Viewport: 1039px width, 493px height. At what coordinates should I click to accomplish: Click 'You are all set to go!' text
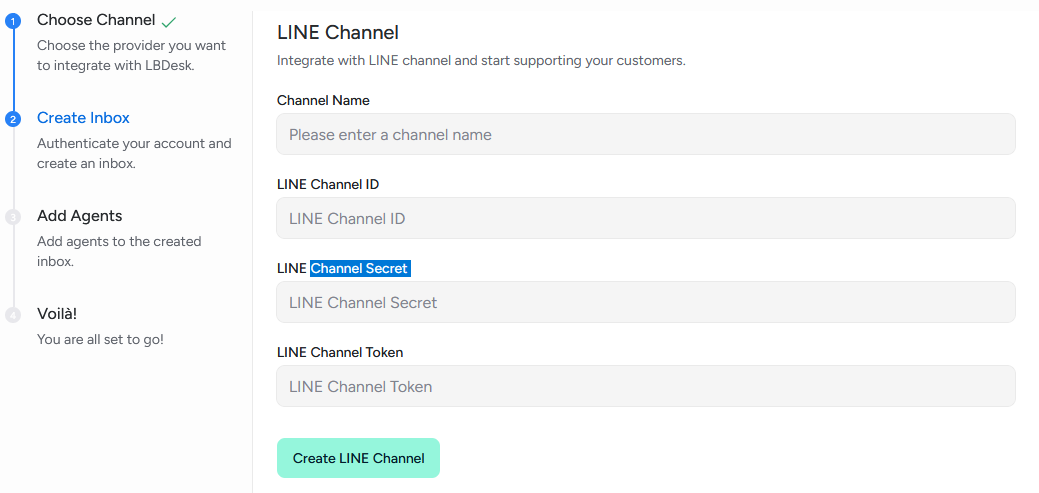[100, 339]
